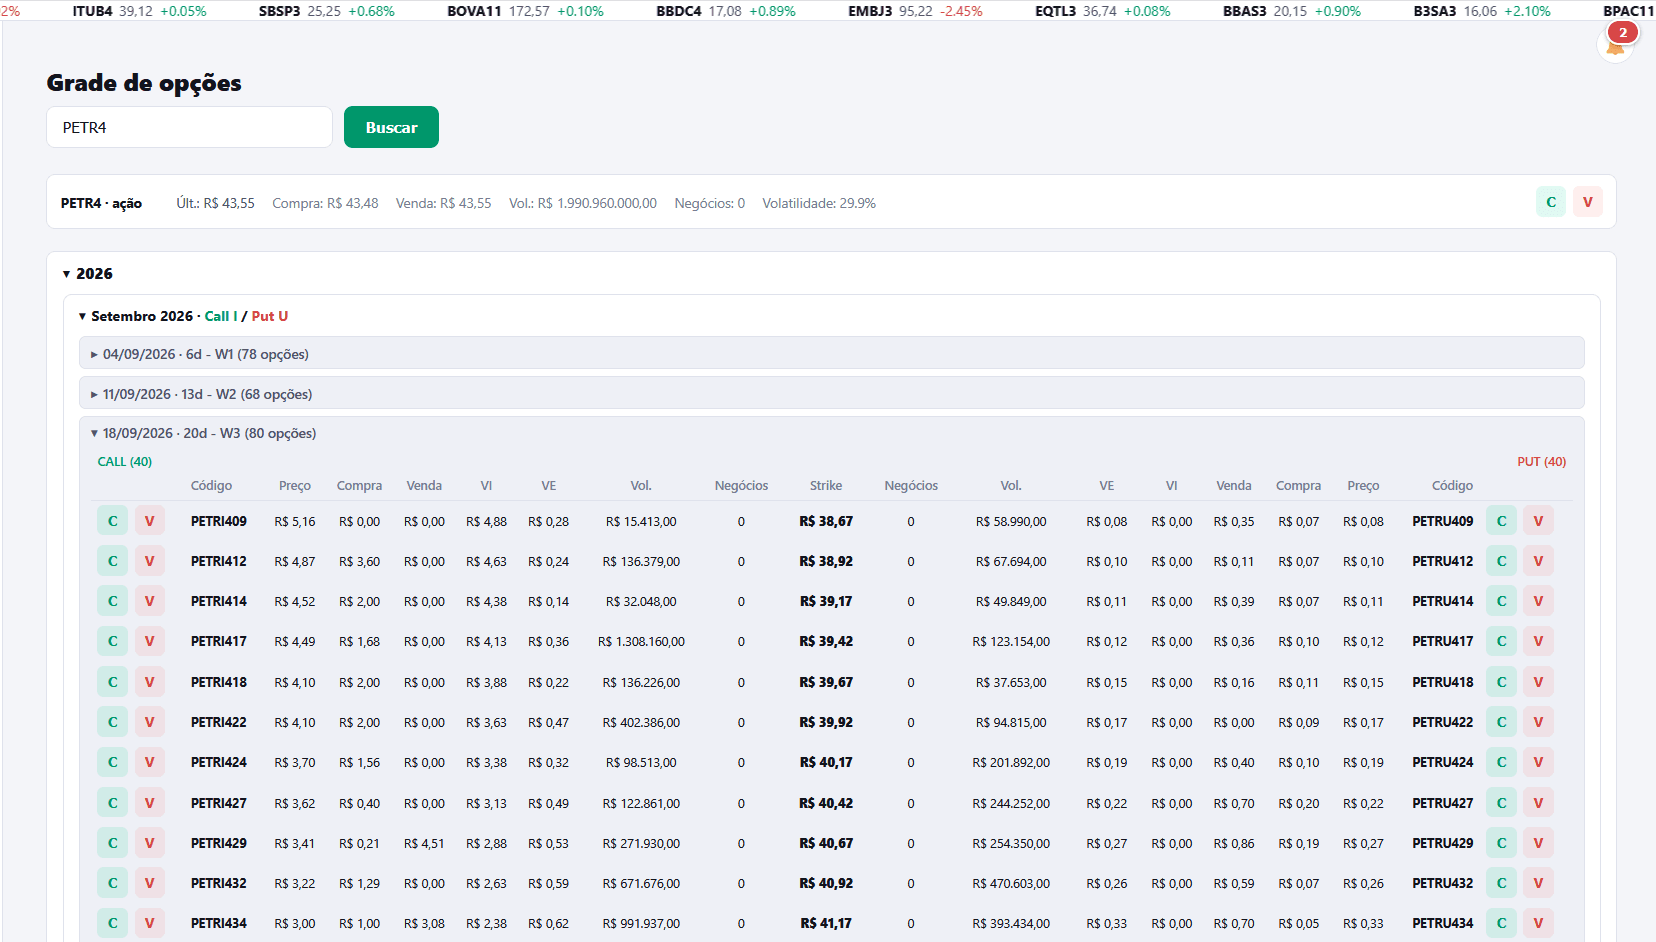Click C buy button for call PETRI409
Screen dimensions: 1656x942
pyautogui.click(x=113, y=521)
